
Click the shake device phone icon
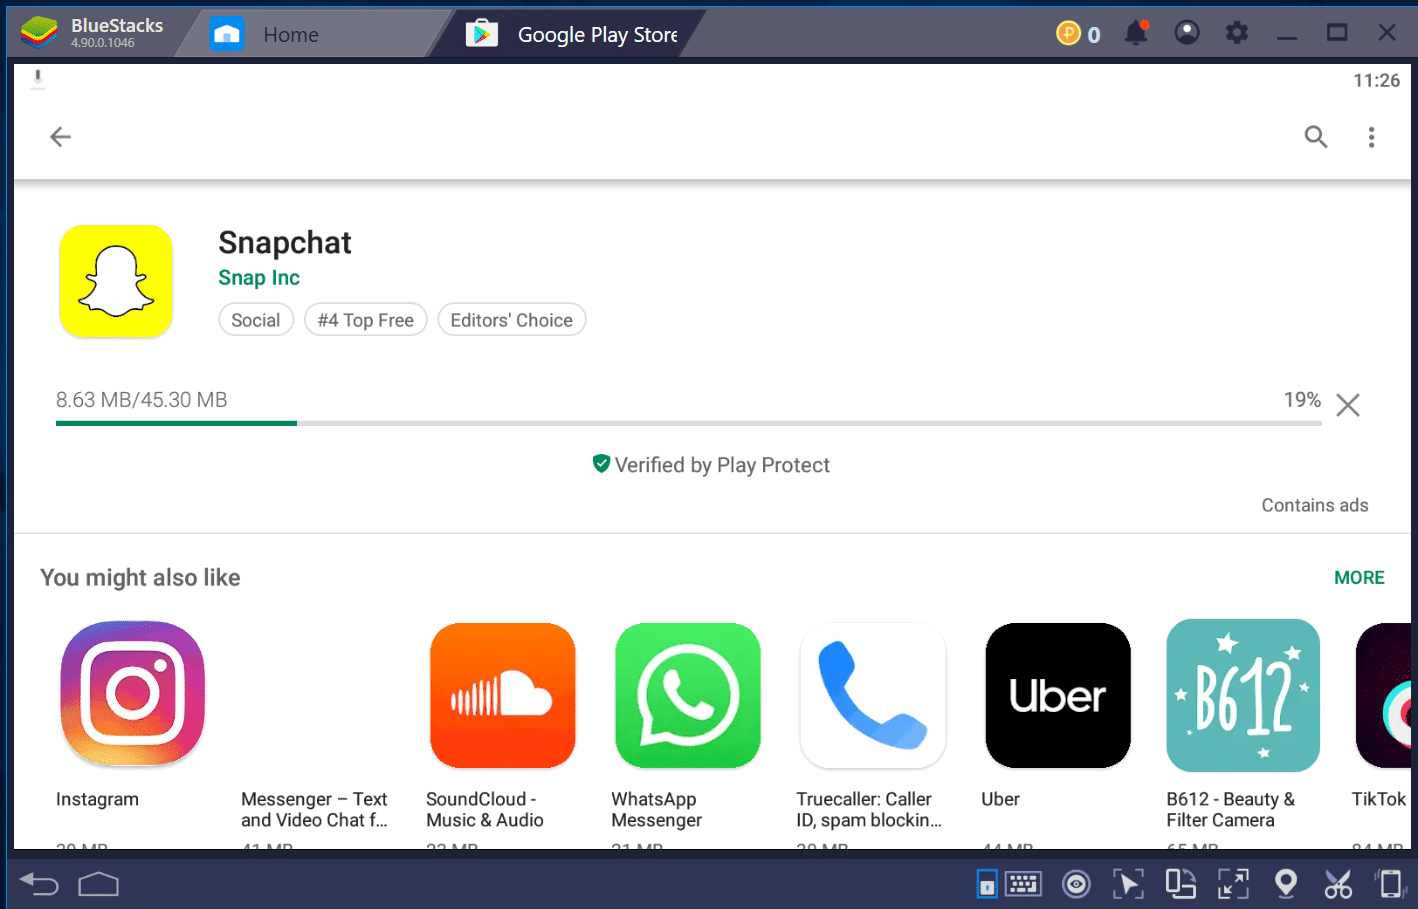(x=1390, y=884)
